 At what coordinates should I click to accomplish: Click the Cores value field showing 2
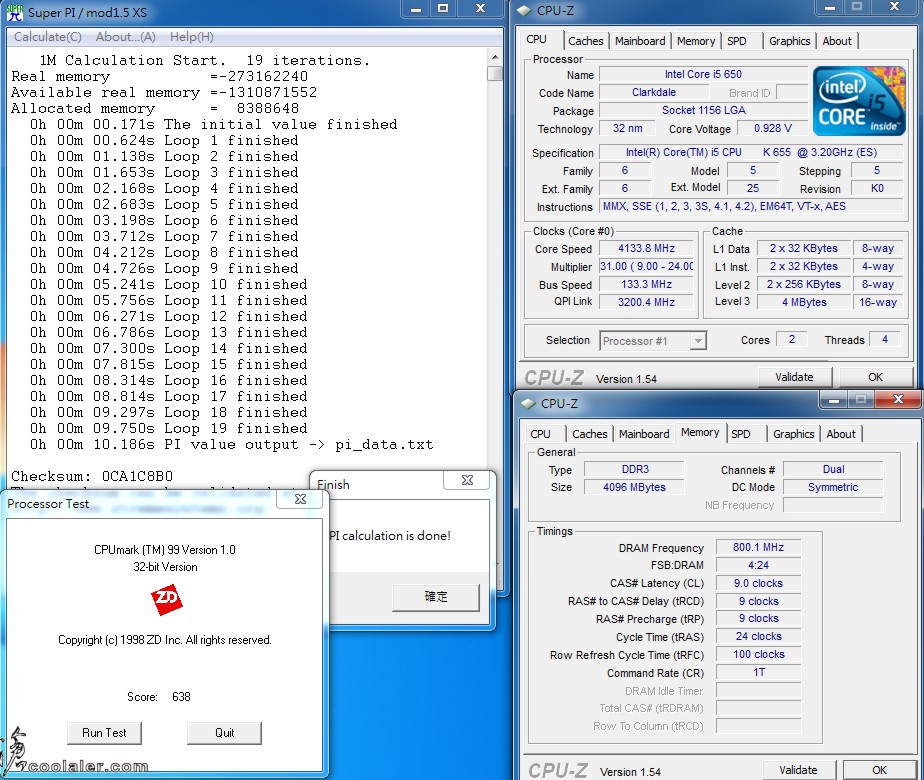[x=792, y=339]
